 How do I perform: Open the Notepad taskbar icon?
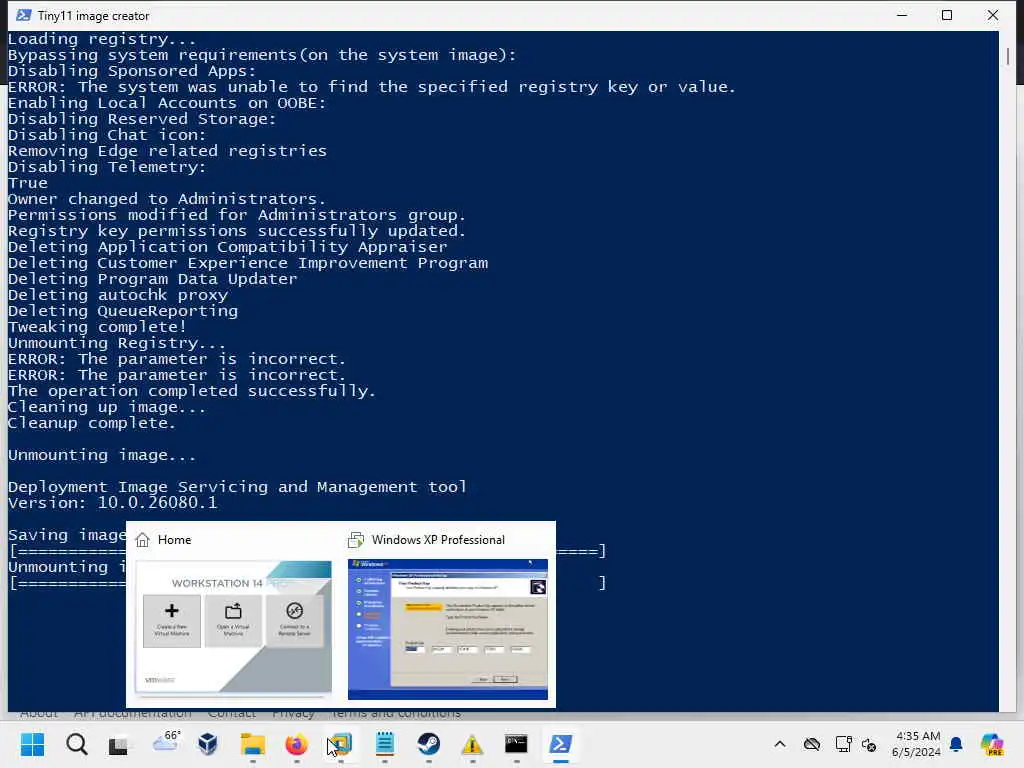pos(385,744)
